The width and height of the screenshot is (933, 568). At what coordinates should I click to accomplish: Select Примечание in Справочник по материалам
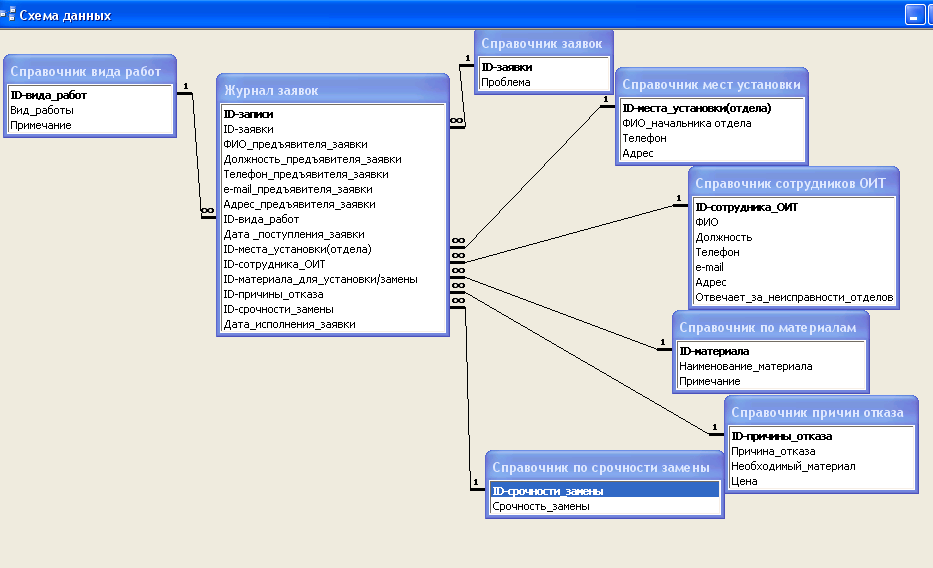click(x=771, y=381)
